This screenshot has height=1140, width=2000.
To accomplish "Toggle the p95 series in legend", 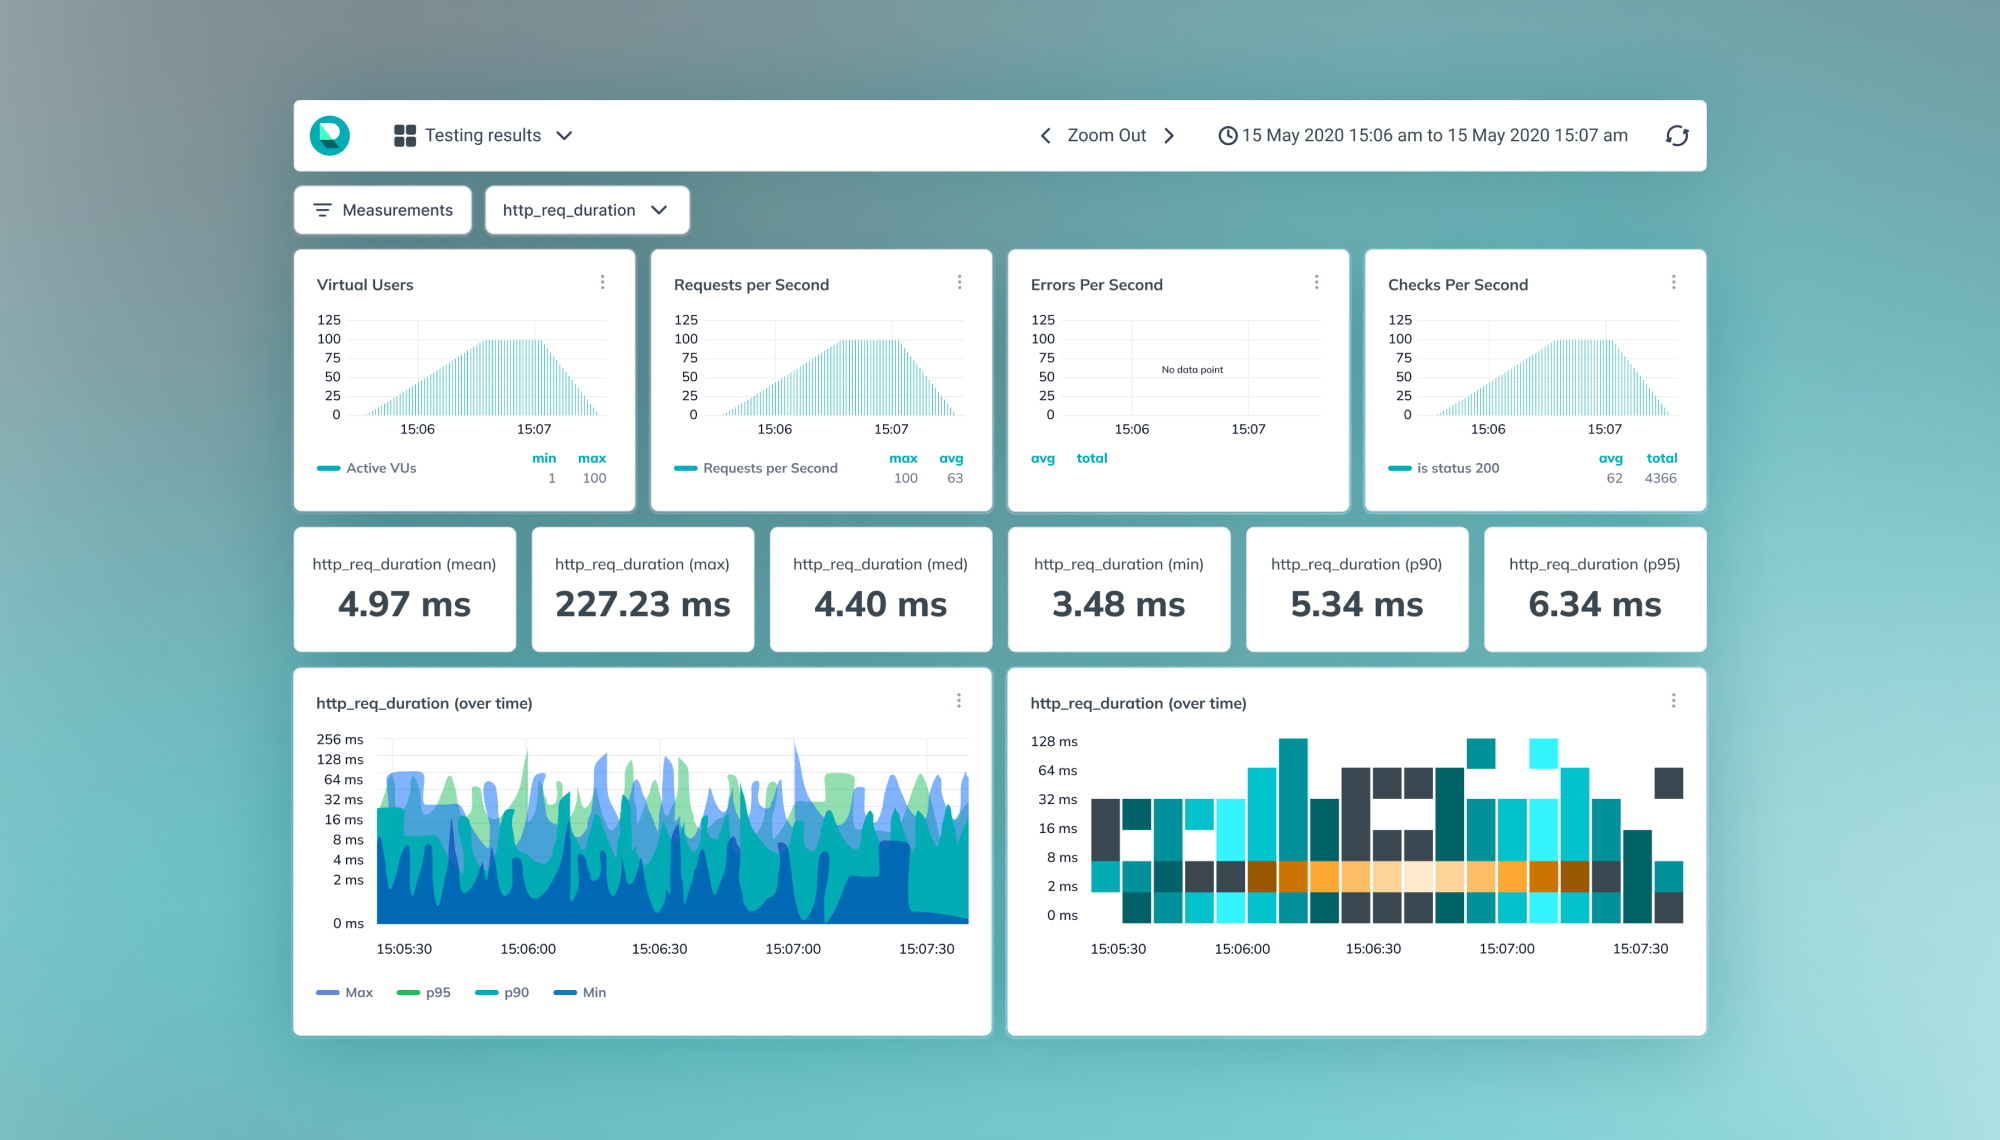I will [x=423, y=992].
